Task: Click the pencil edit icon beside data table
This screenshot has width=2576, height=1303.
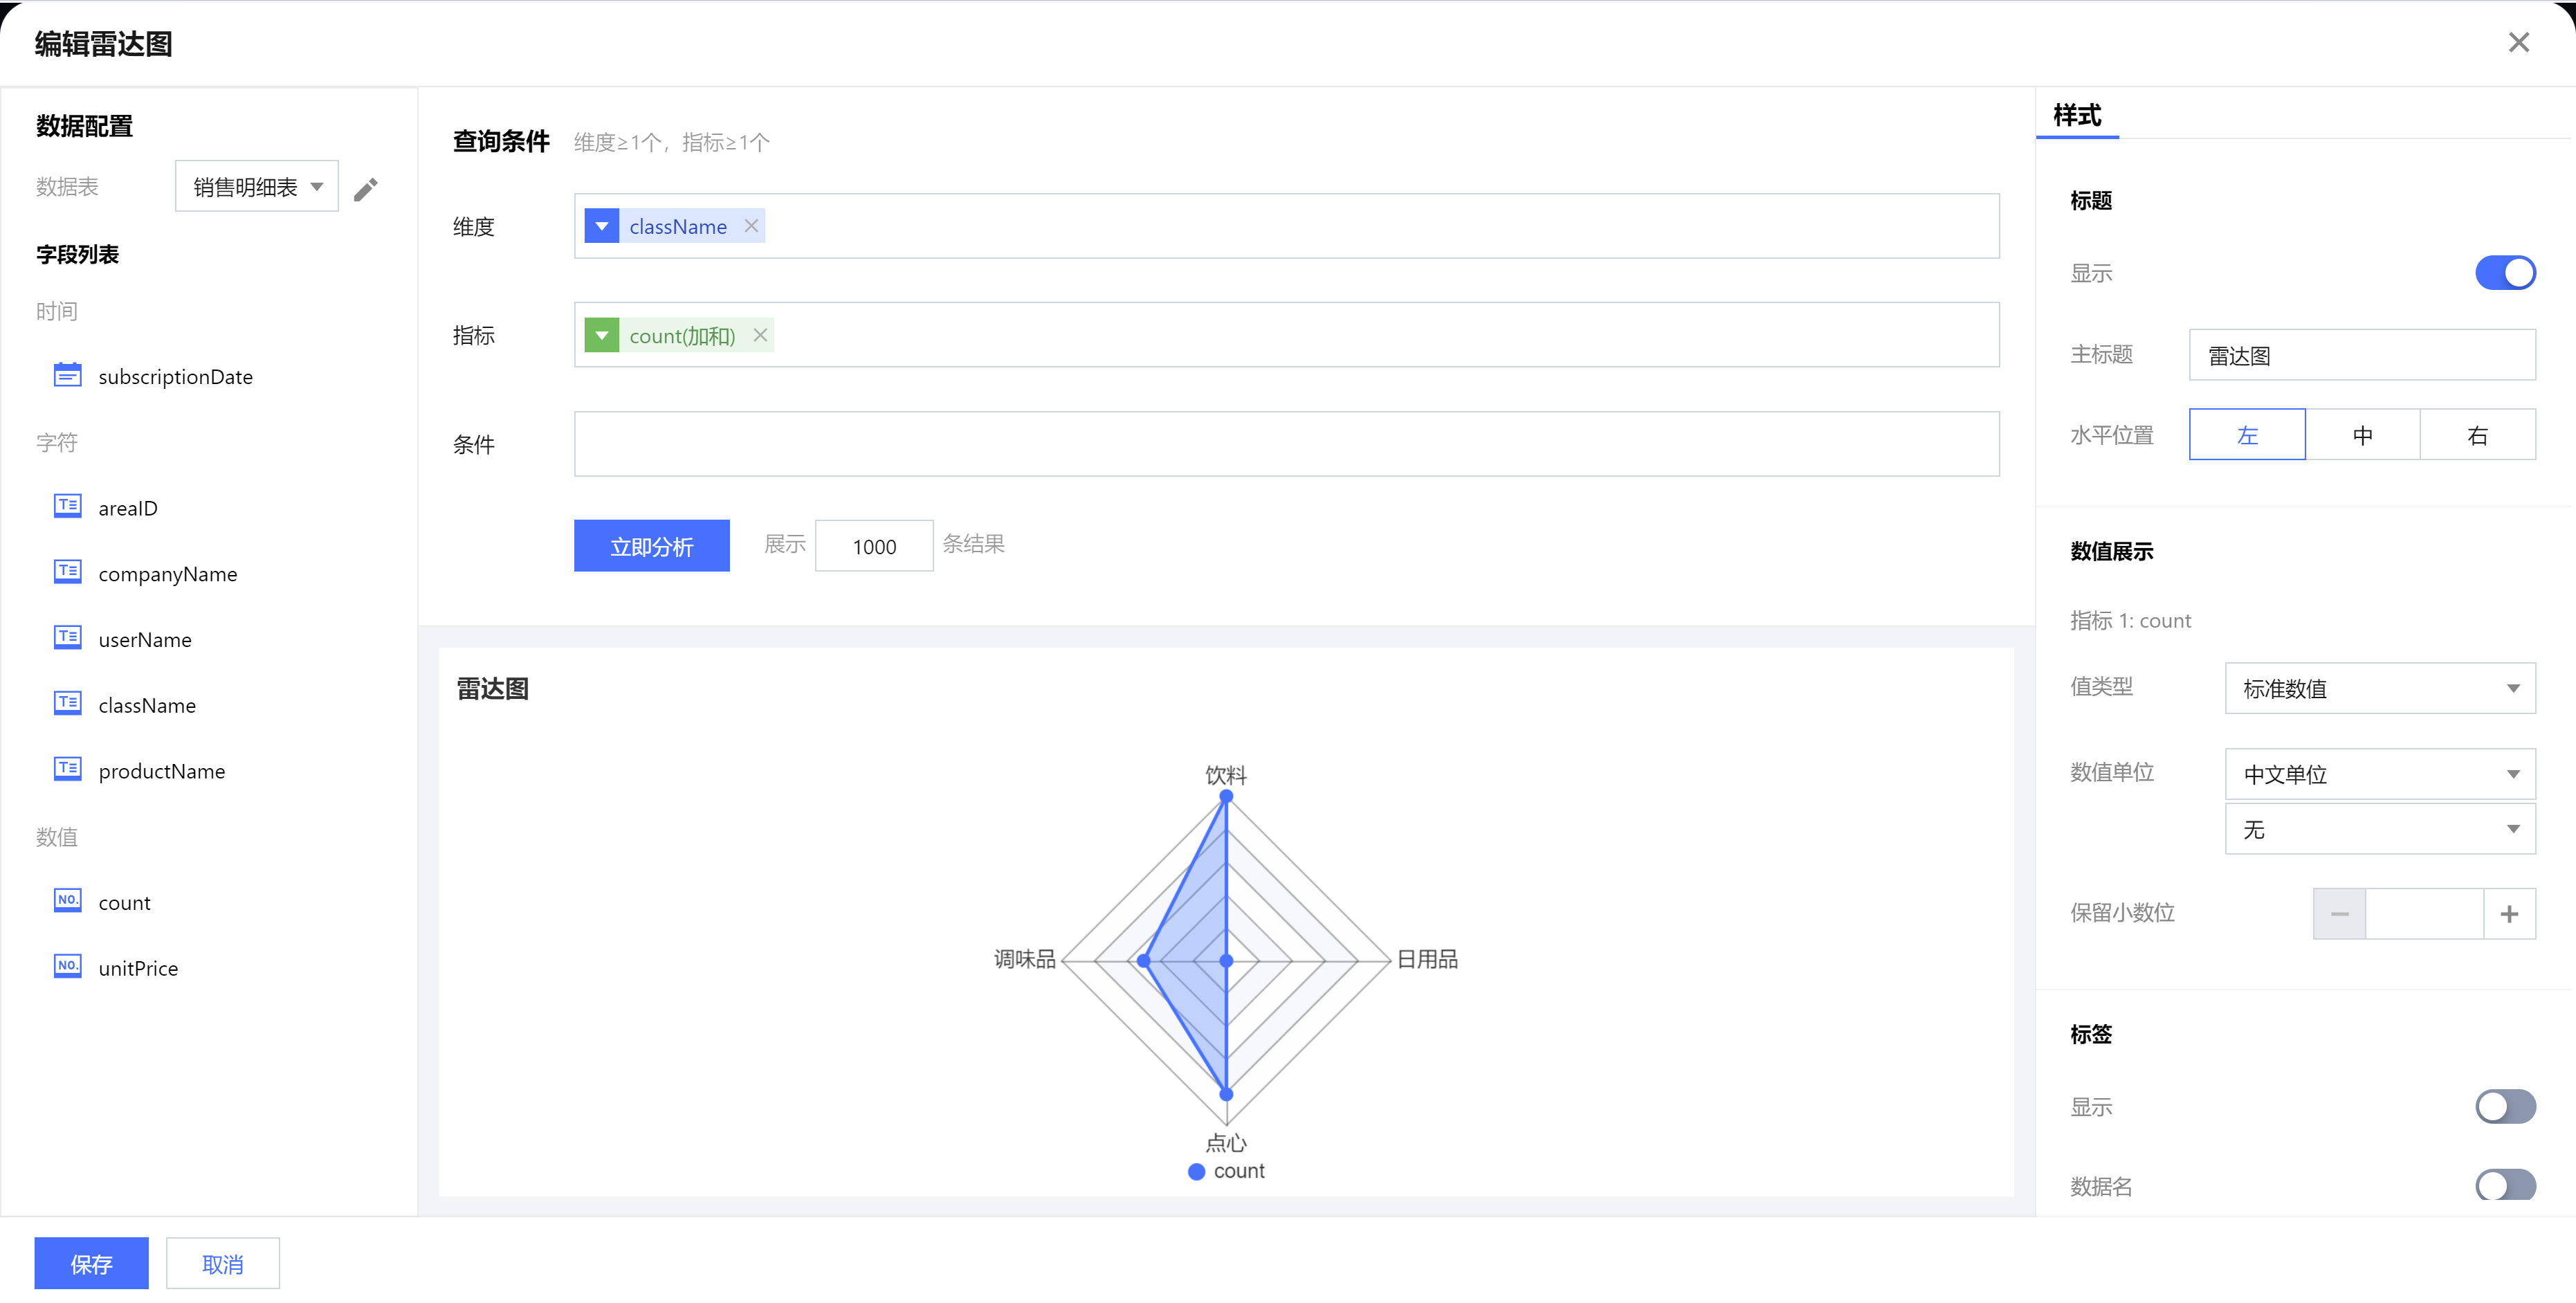Action: coord(366,189)
